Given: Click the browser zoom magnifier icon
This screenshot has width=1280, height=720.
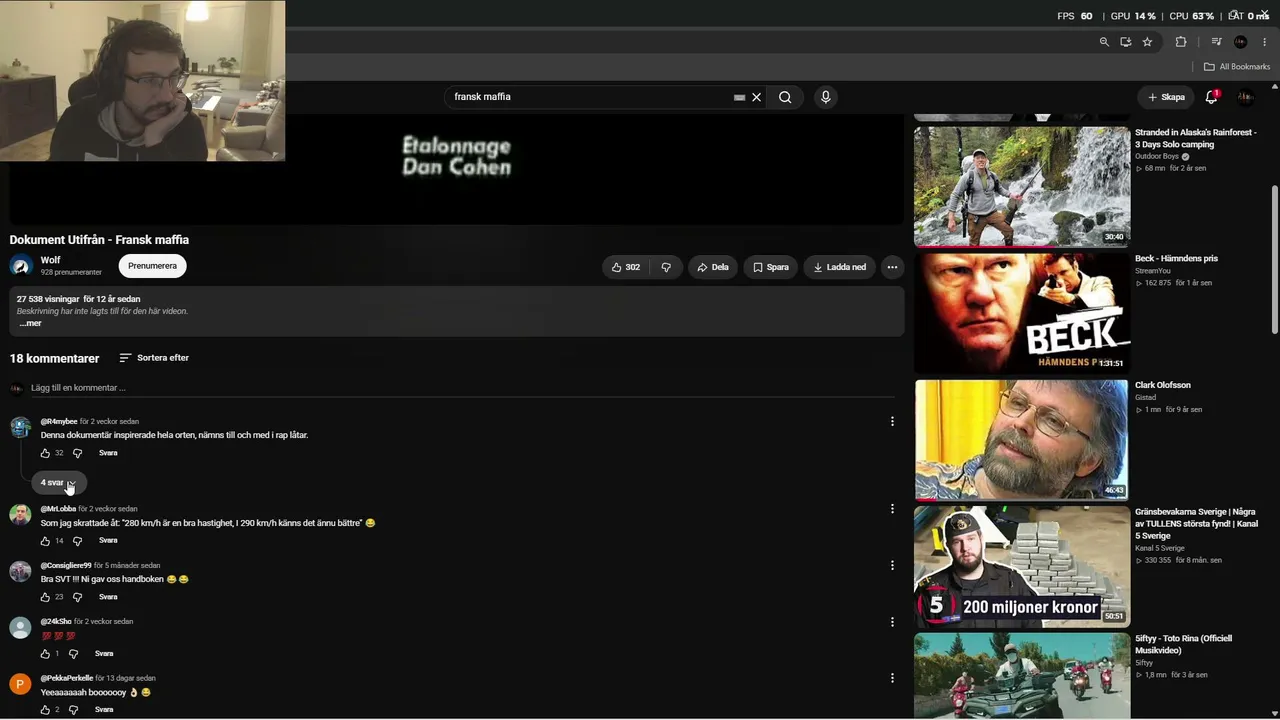Looking at the screenshot, I should 1104,42.
